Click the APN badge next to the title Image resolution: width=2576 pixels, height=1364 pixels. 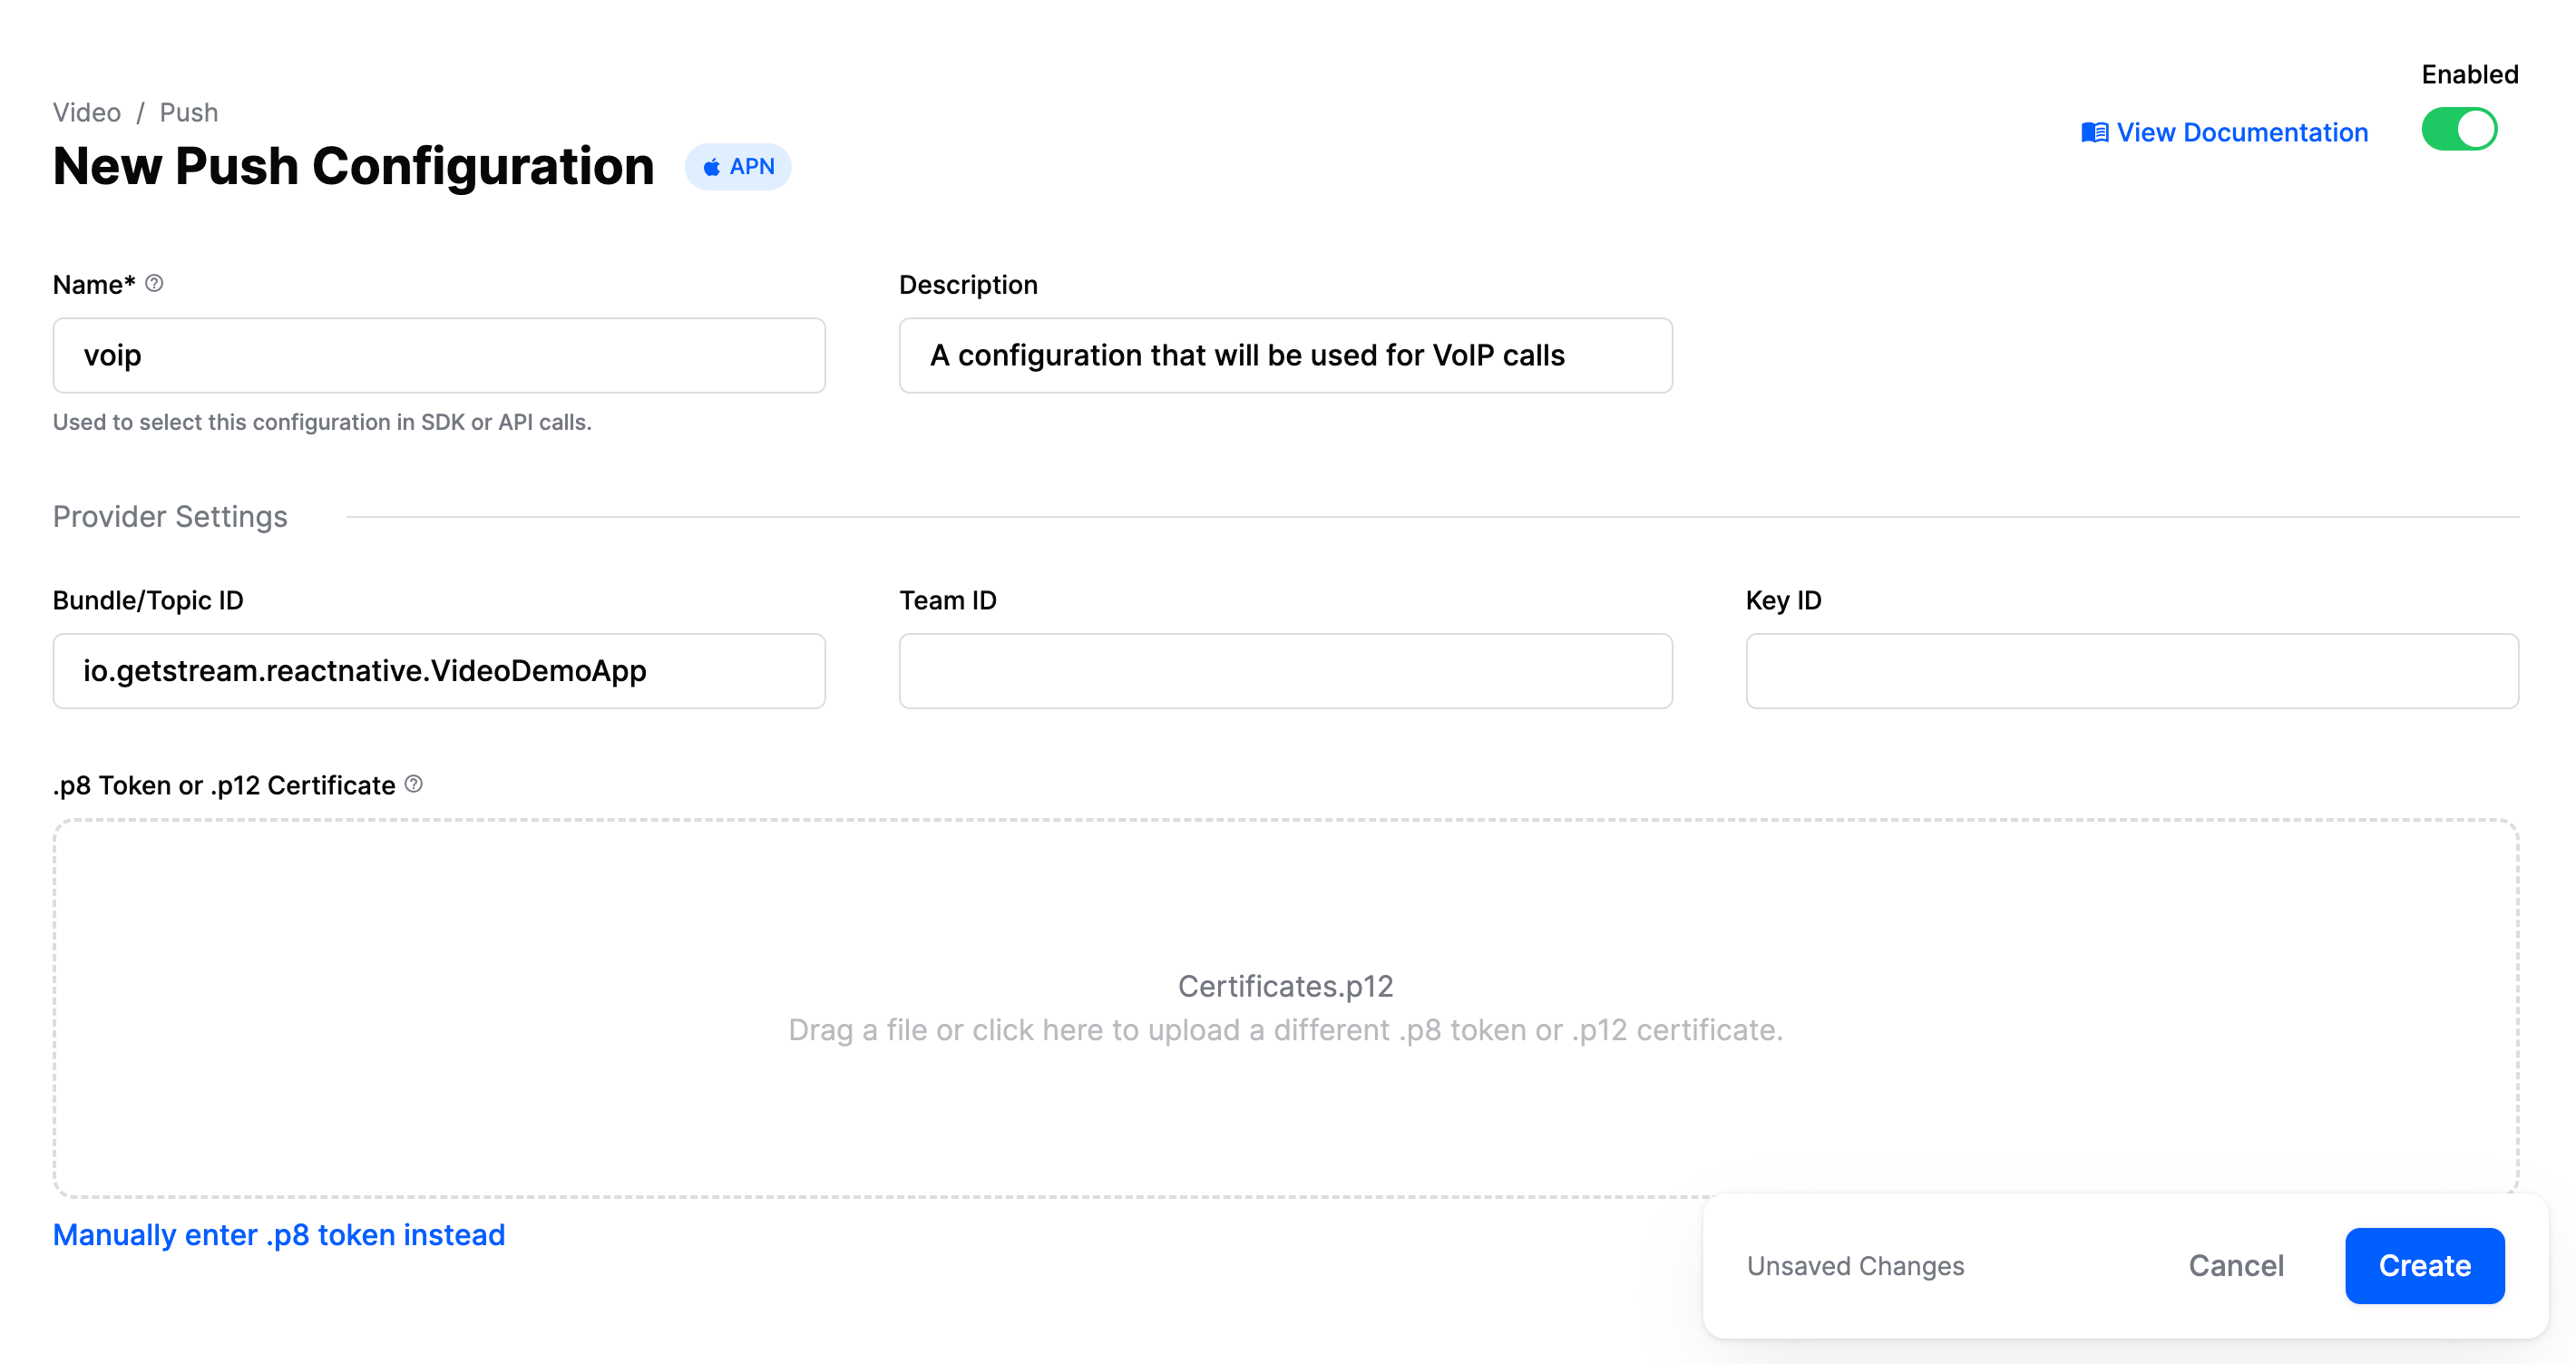pyautogui.click(x=738, y=165)
